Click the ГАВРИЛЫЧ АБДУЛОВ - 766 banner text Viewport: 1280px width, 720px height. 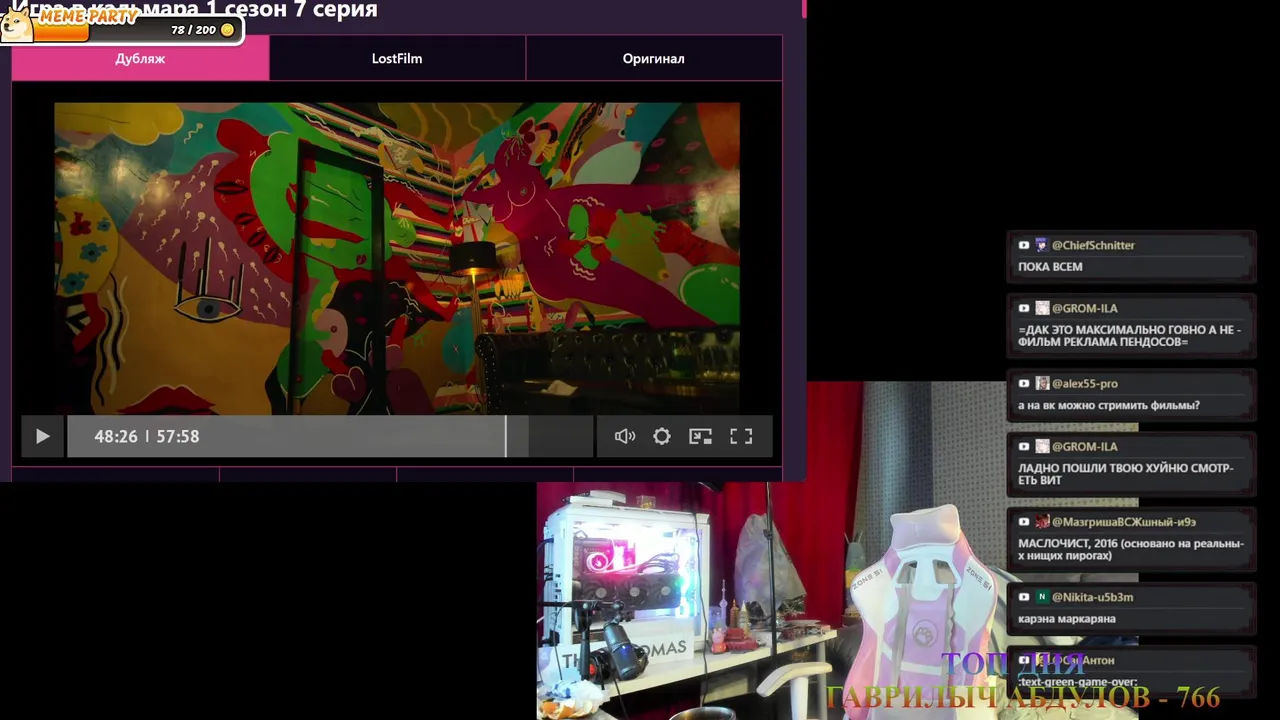coord(1022,697)
